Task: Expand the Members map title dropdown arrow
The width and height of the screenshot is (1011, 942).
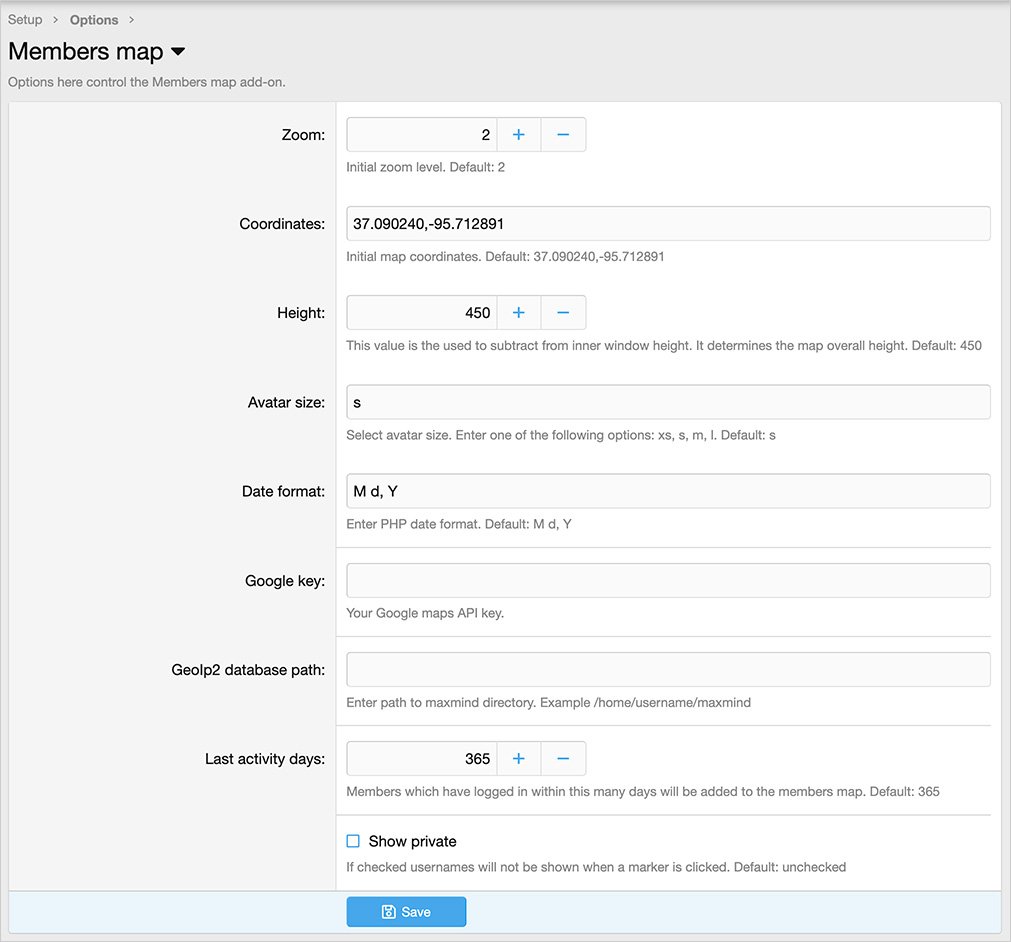Action: [x=178, y=52]
